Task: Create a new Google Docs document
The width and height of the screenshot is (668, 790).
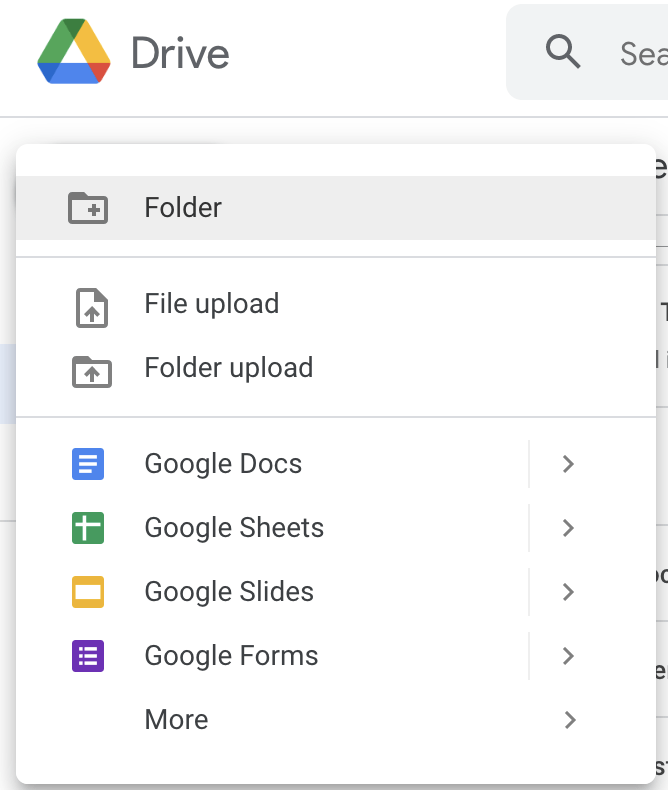Action: 272,464
